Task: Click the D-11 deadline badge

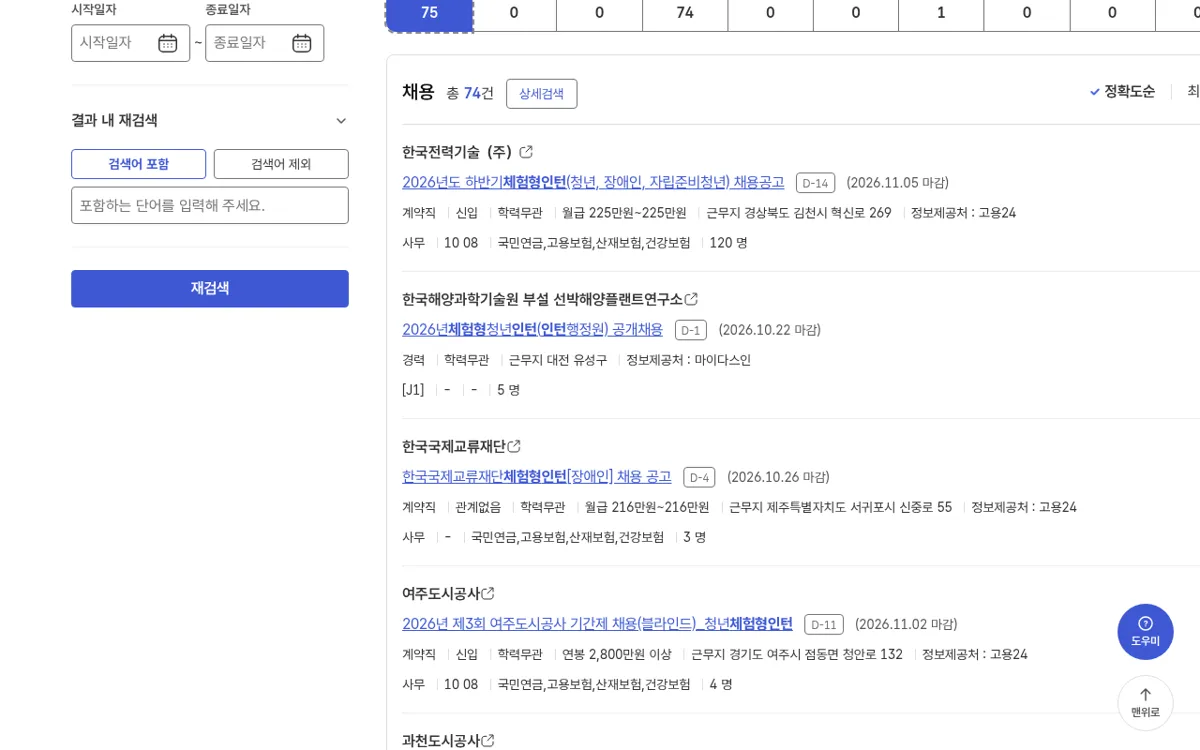Action: tap(824, 624)
